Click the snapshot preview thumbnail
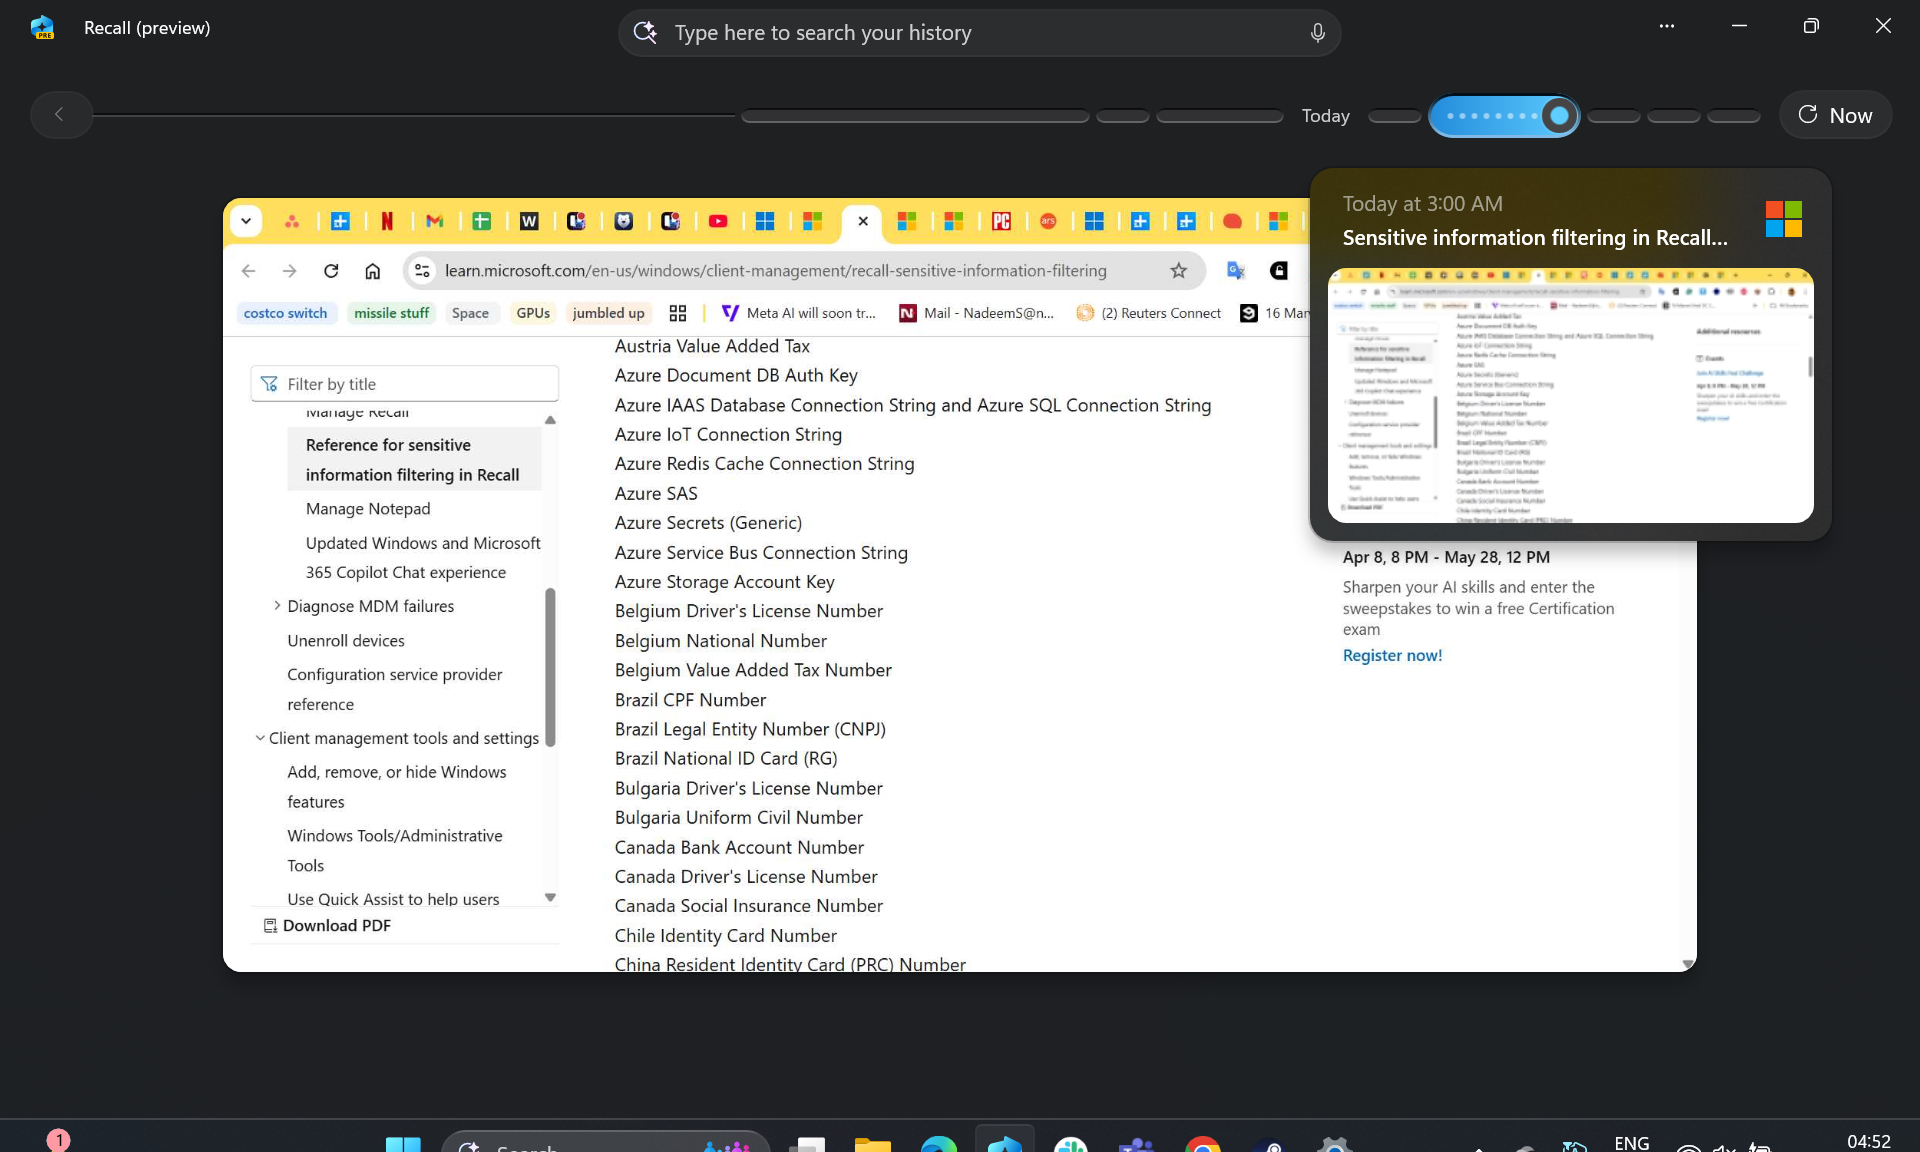Image resolution: width=1920 pixels, height=1152 pixels. point(1569,395)
